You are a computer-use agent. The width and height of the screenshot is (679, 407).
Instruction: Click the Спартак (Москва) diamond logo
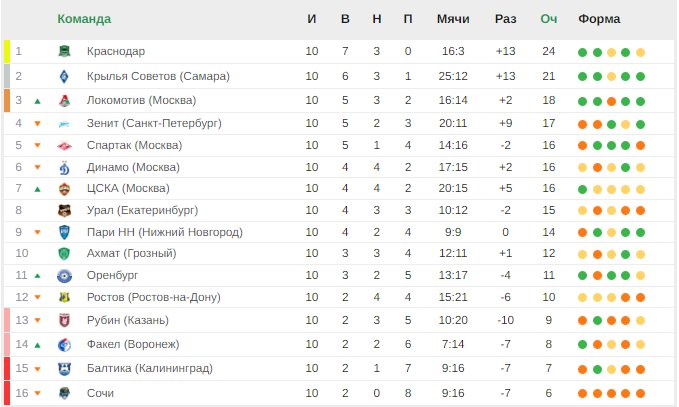point(64,146)
